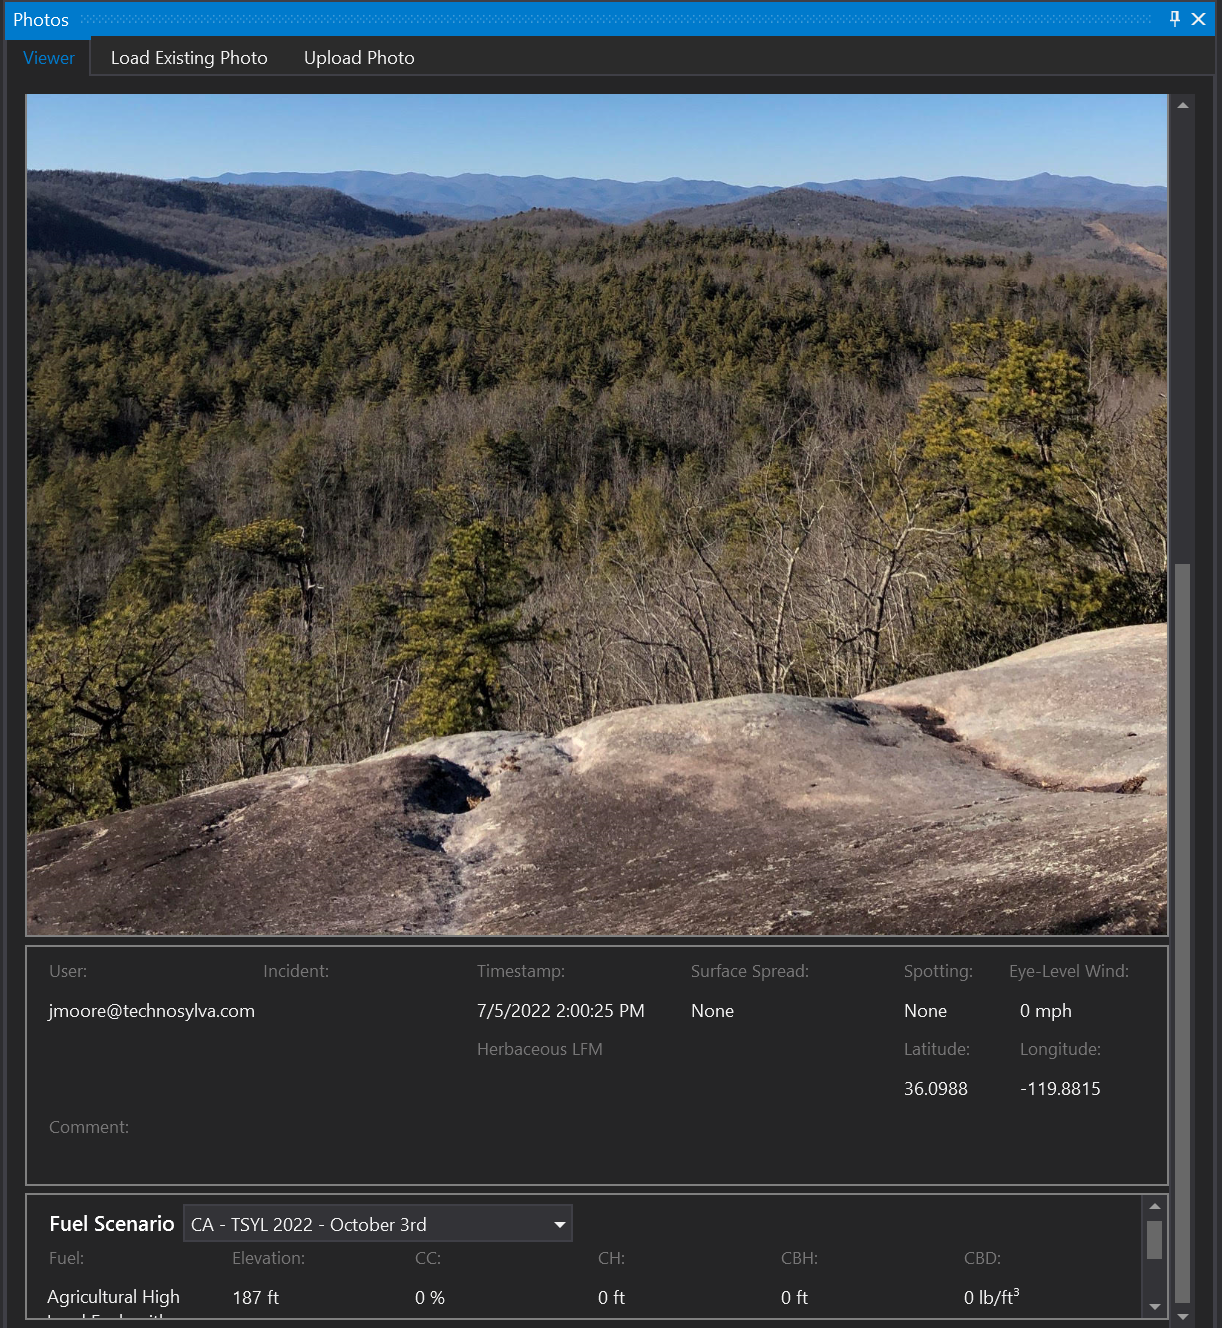Select the jmoore@technosylva.com user email
This screenshot has width=1222, height=1328.
(152, 1011)
